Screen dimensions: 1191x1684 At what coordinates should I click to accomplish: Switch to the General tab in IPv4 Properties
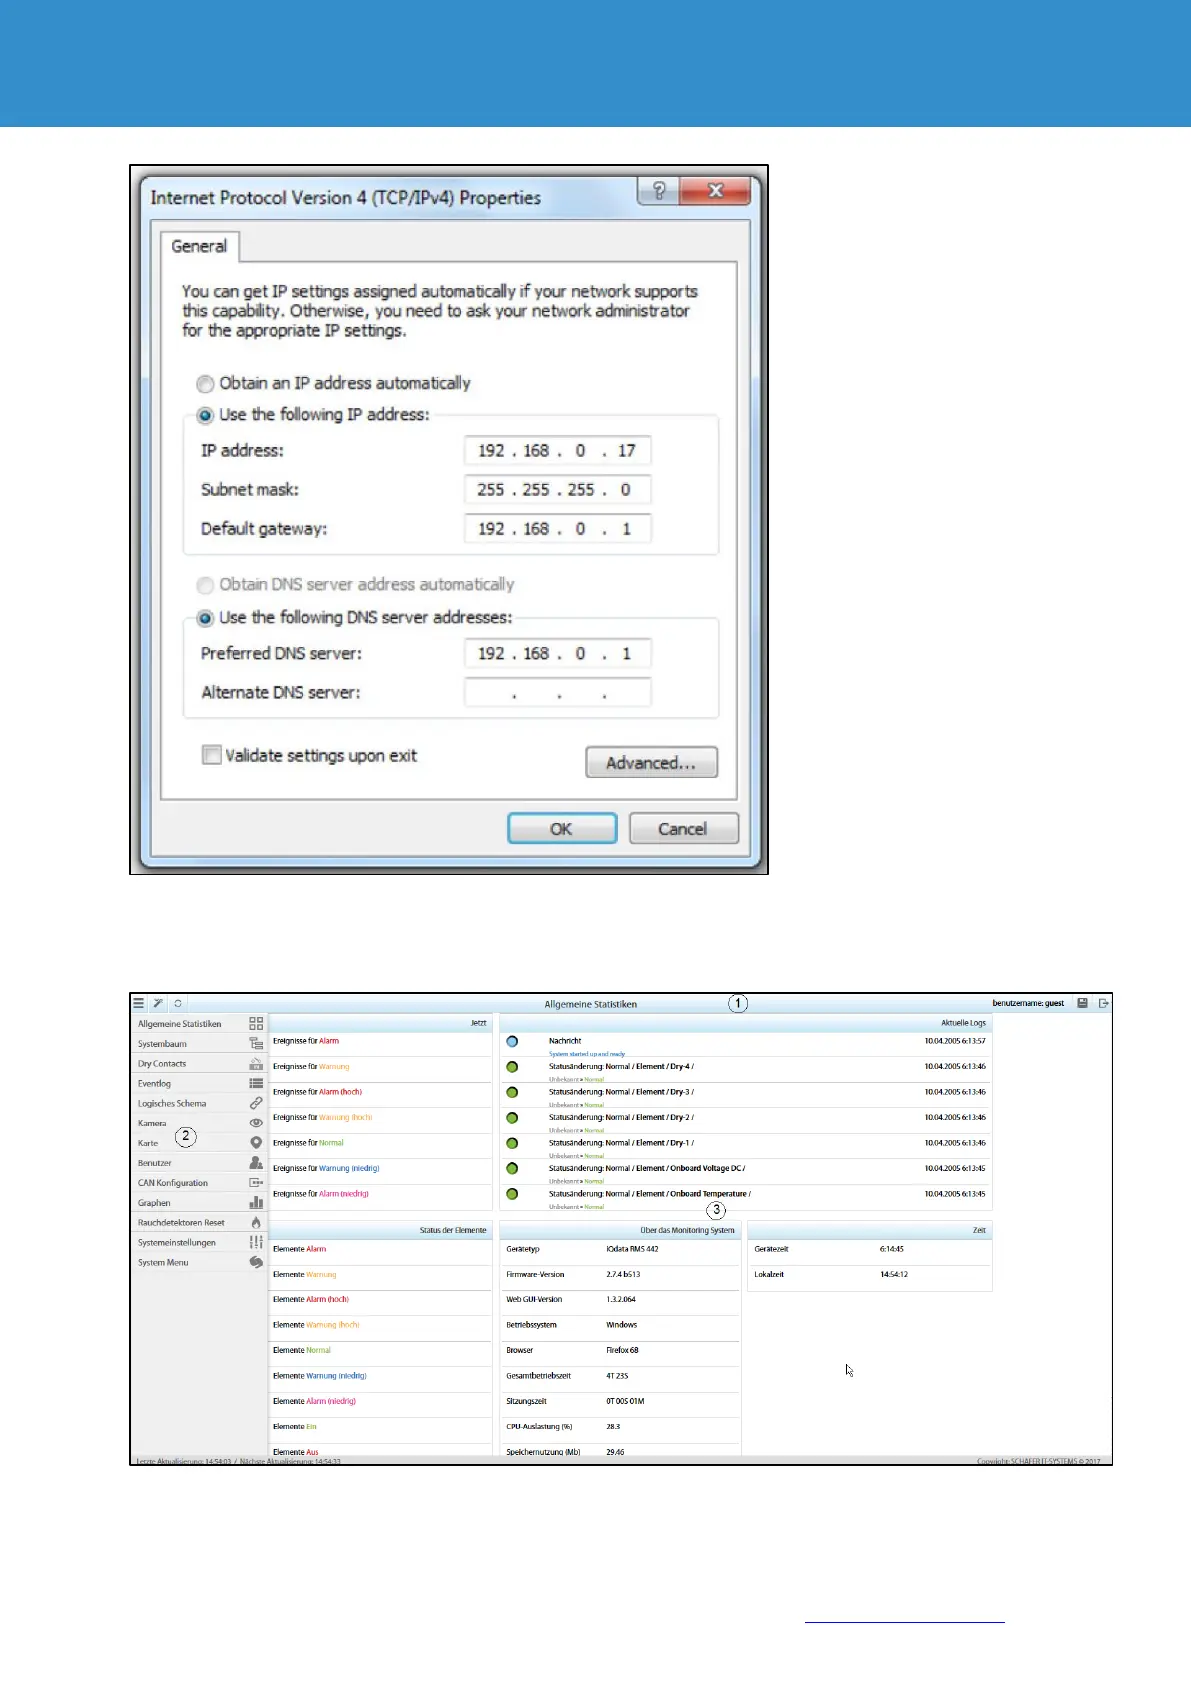tap(199, 246)
